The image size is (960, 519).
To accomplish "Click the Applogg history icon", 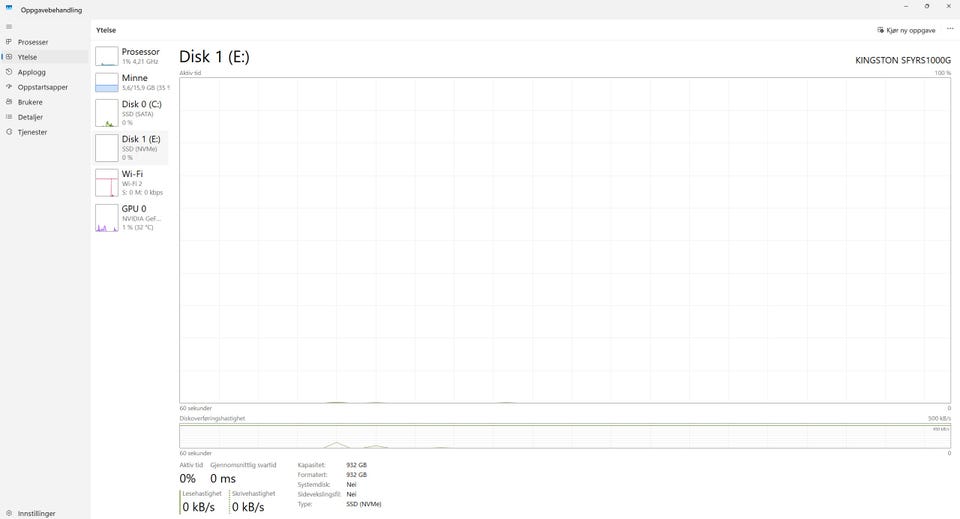I will click(9, 72).
